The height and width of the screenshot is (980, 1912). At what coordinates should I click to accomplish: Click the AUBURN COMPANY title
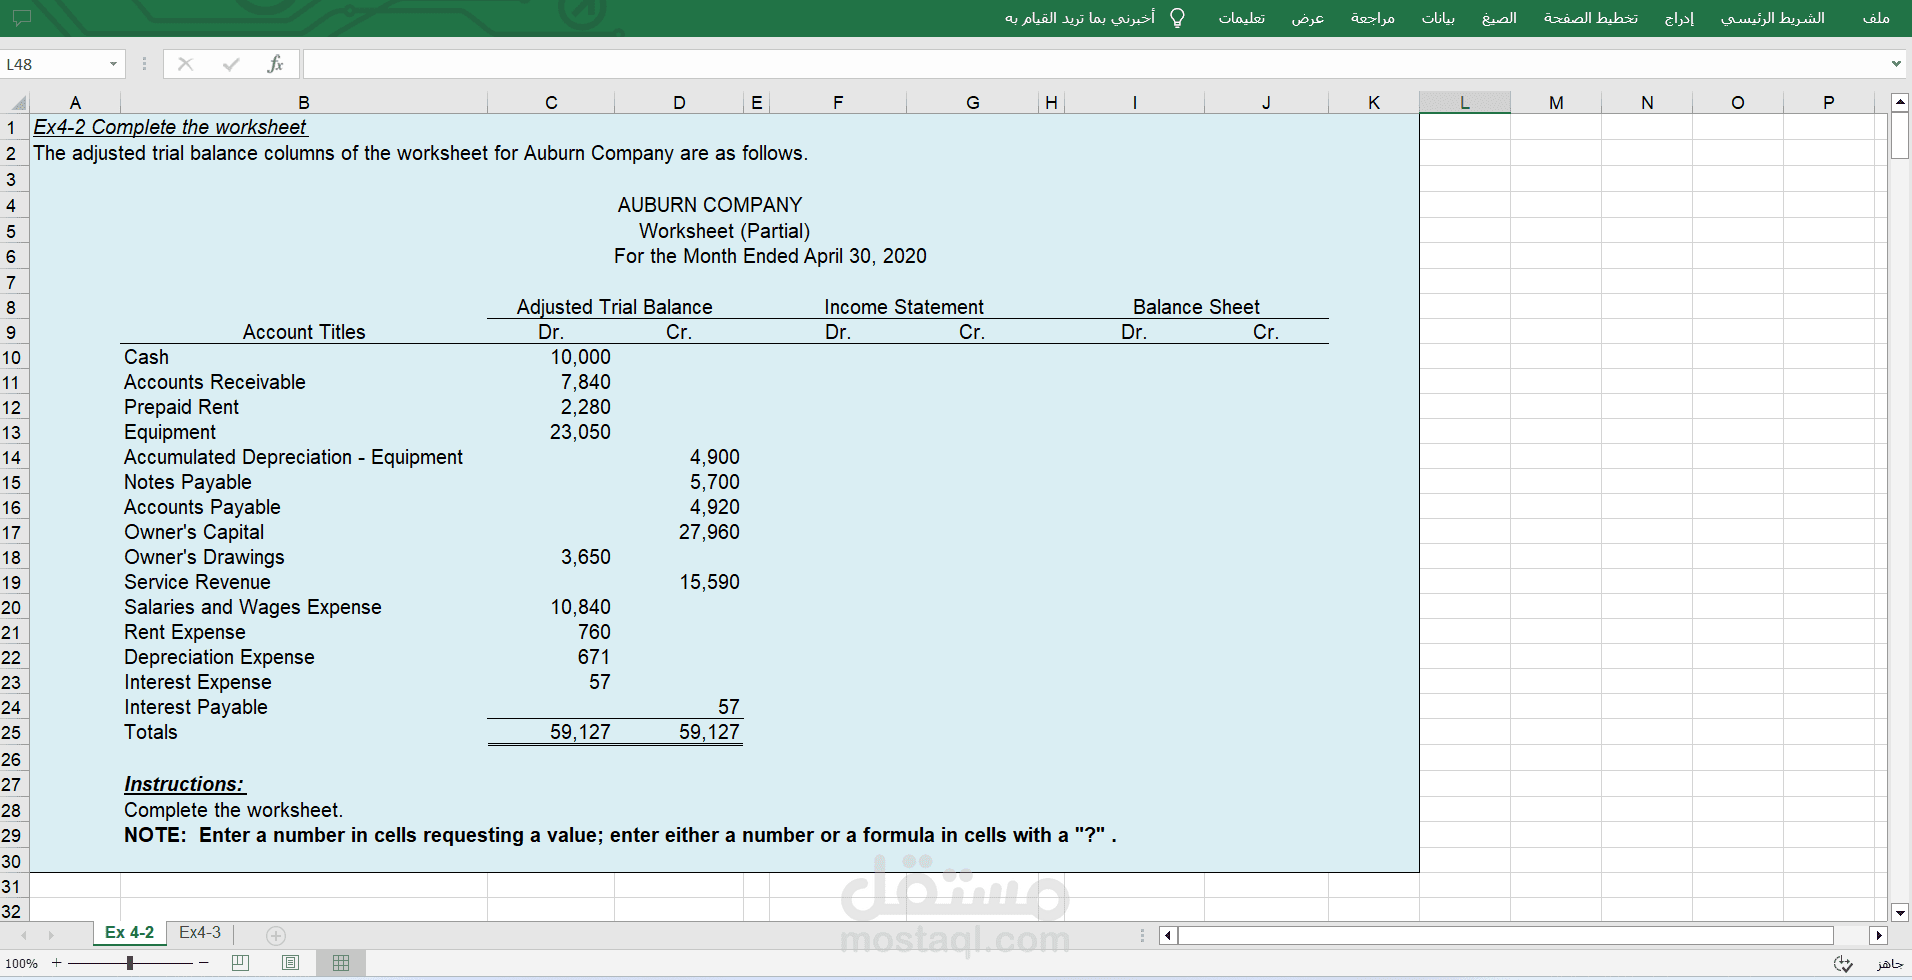710,205
